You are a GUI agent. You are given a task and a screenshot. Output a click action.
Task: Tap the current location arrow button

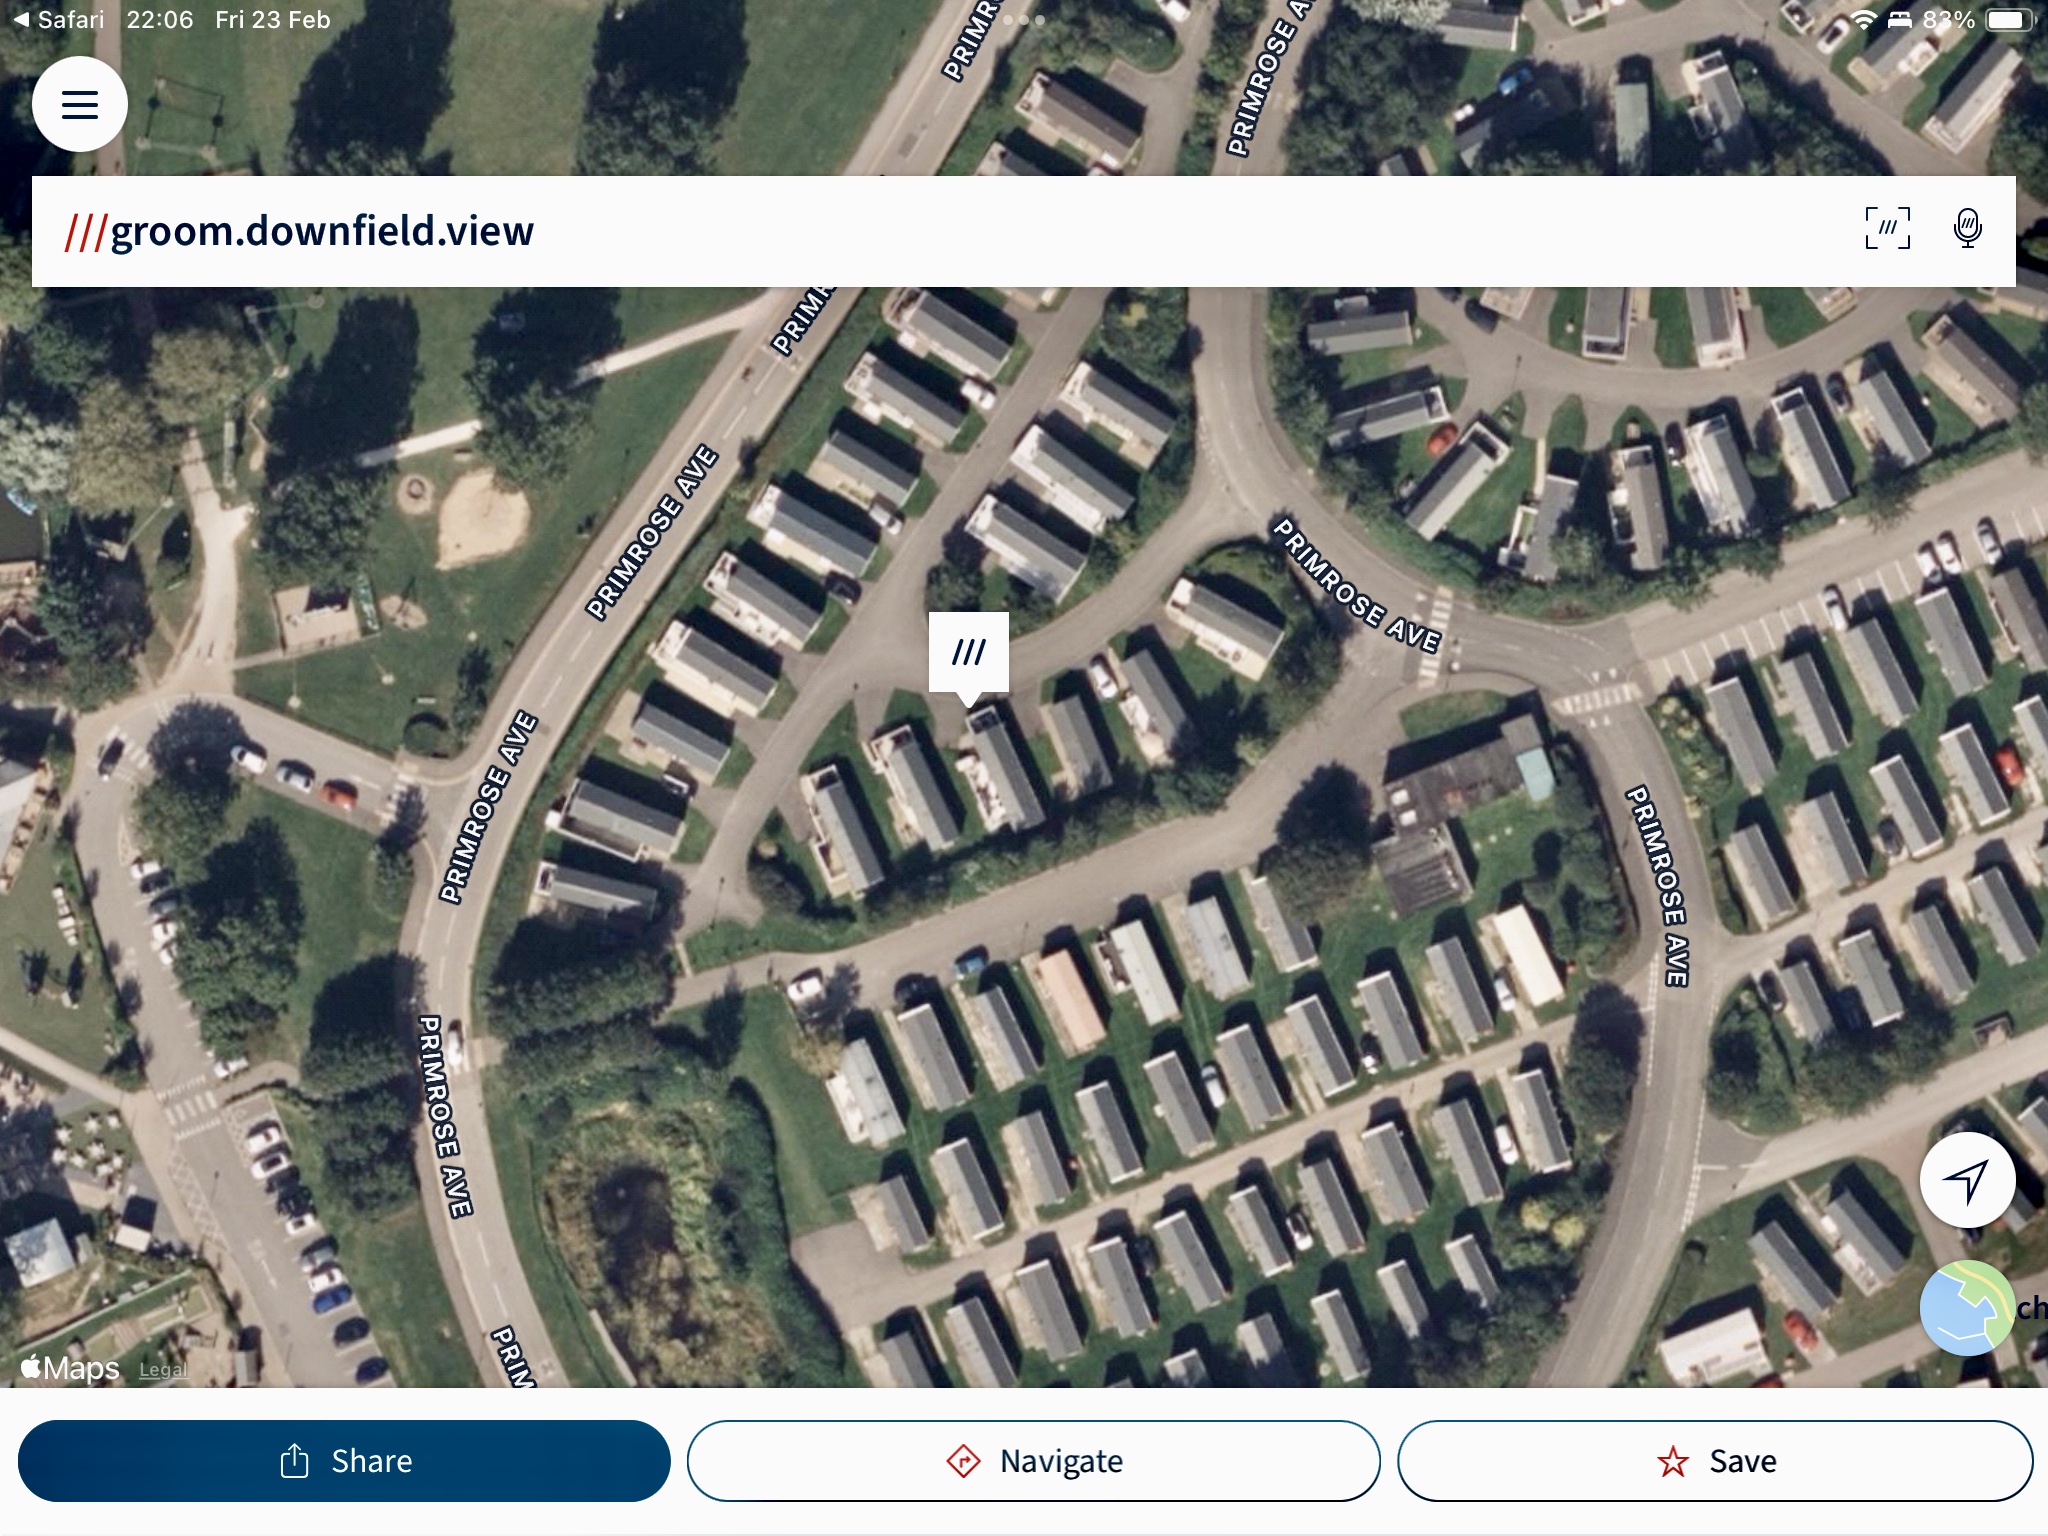click(x=1967, y=1180)
